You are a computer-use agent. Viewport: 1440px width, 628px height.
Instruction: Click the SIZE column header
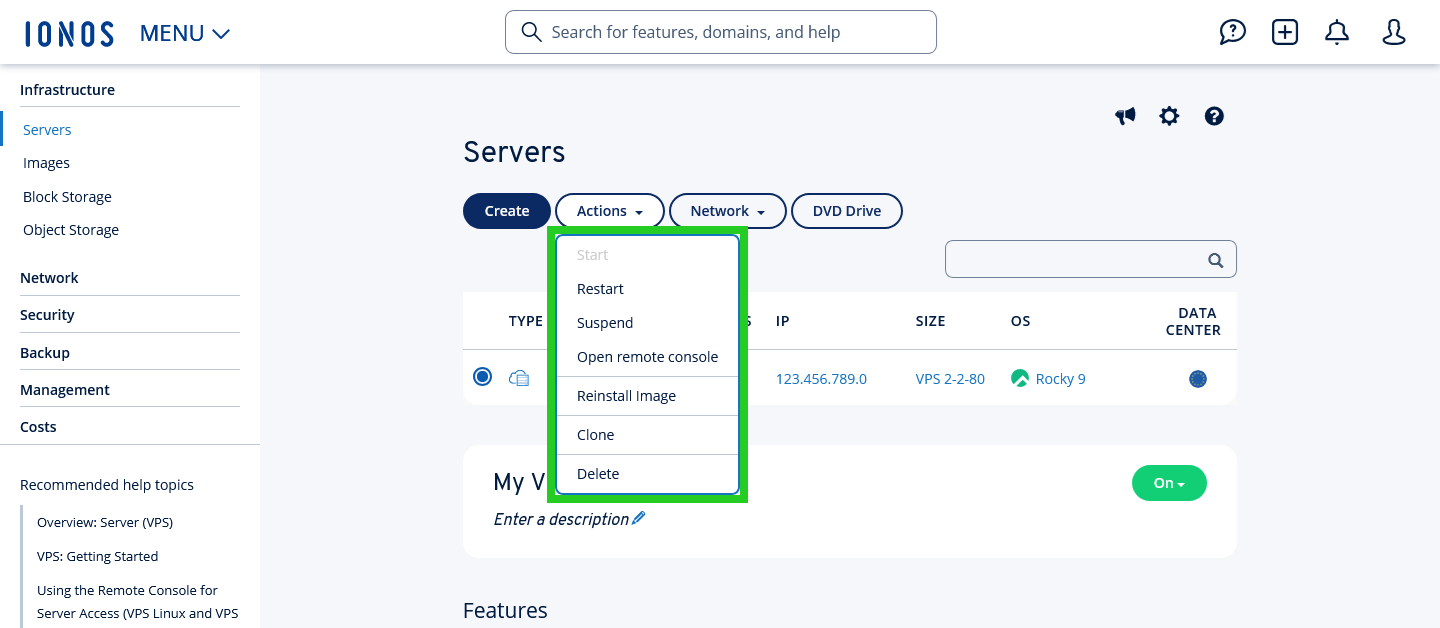(930, 321)
